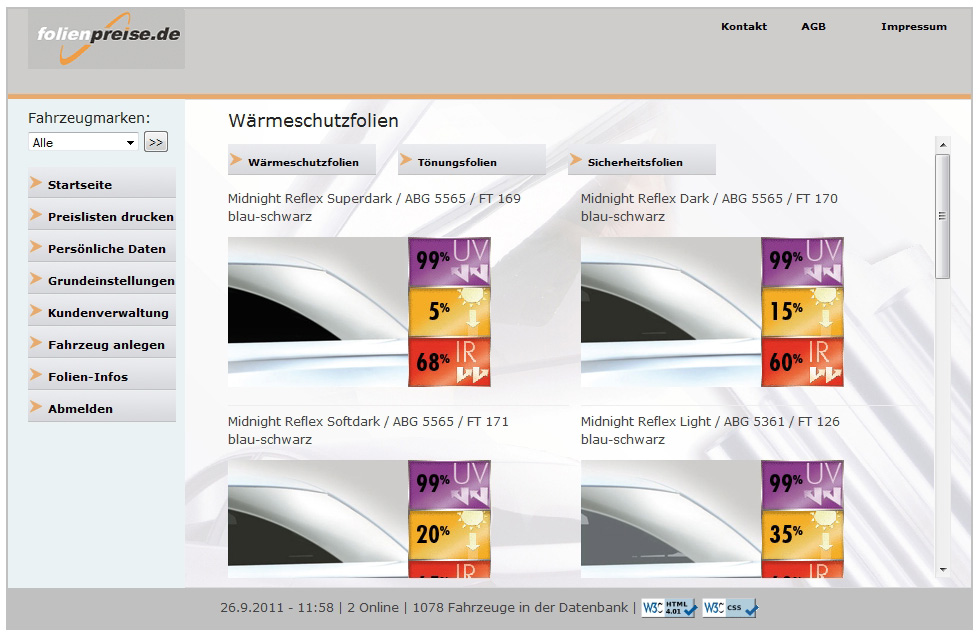The image size is (980, 638).
Task: Click the W3C CSS validation badge
Action: click(x=730, y=607)
